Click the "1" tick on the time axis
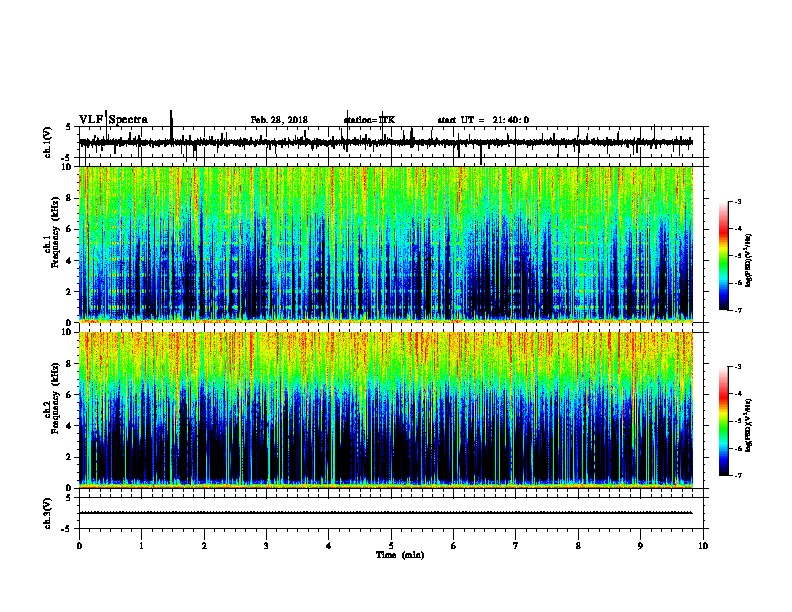Image resolution: width=792 pixels, height=612 pixels. tap(141, 546)
